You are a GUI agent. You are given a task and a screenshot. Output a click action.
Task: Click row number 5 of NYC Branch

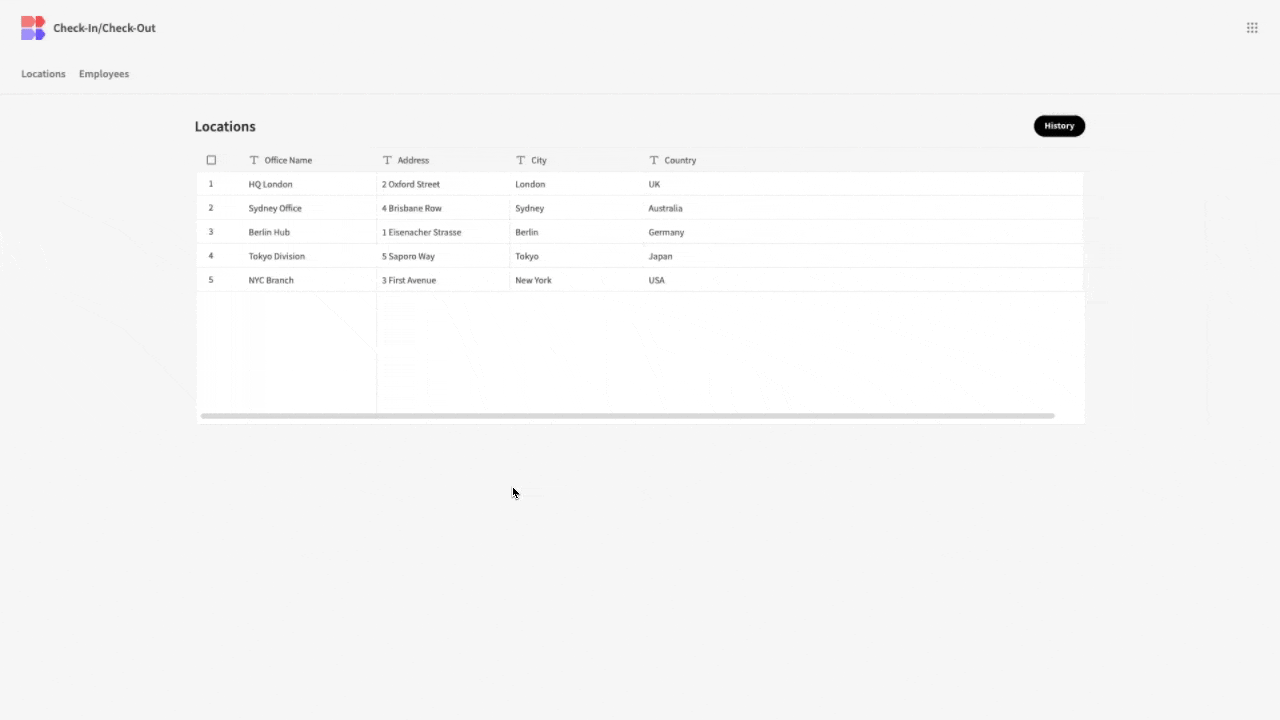(211, 280)
